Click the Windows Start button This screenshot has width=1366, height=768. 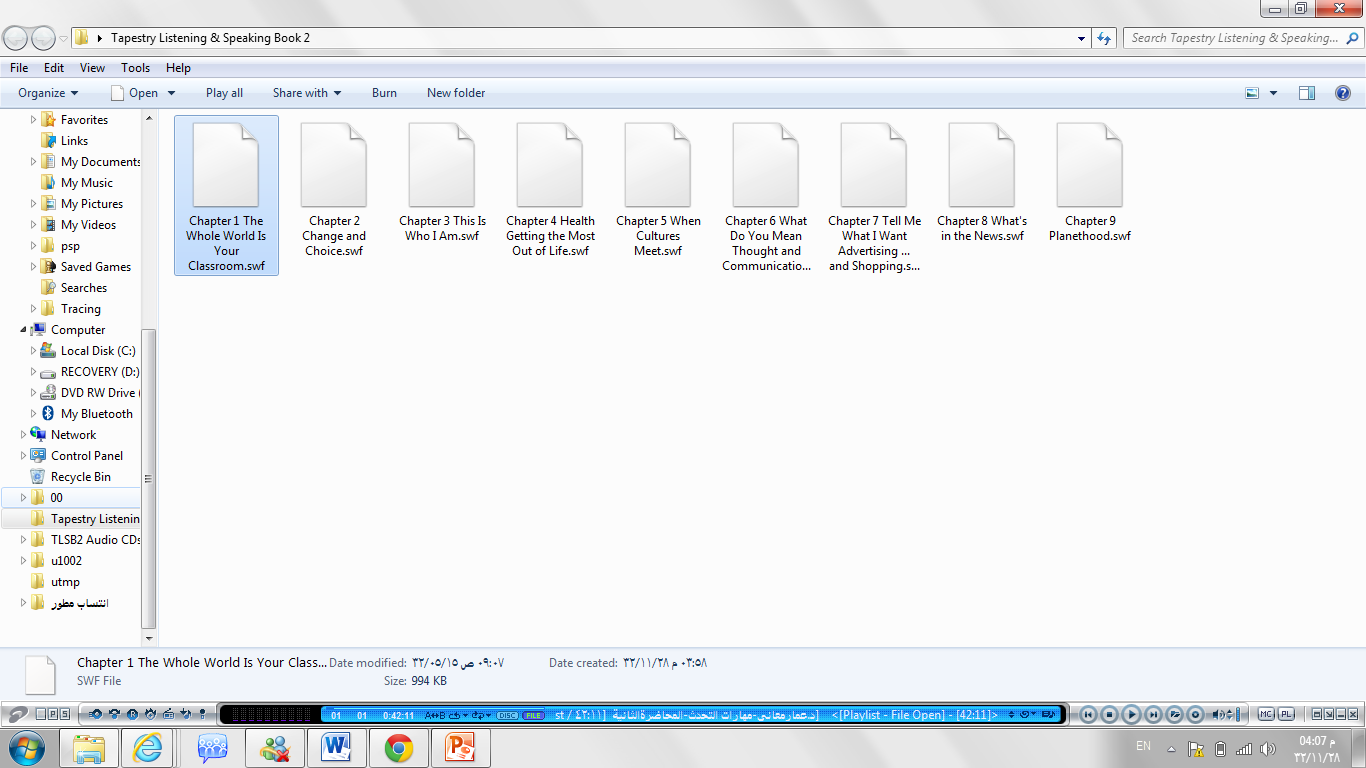[x=27, y=748]
